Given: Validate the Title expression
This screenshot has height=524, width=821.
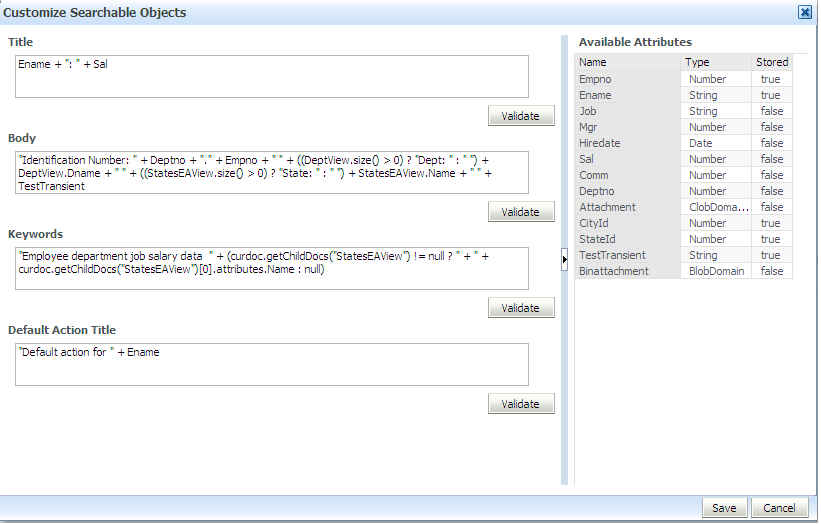Looking at the screenshot, I should pos(520,116).
